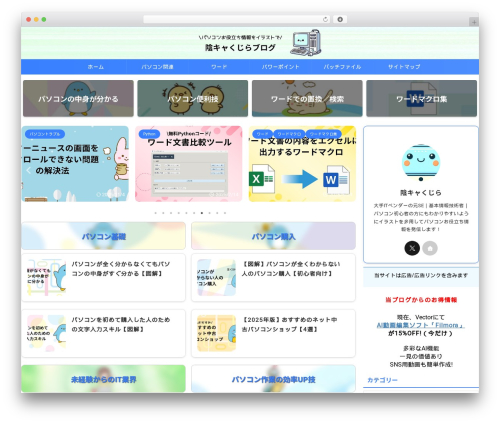Open the パソコン関連 menu

pyautogui.click(x=157, y=67)
